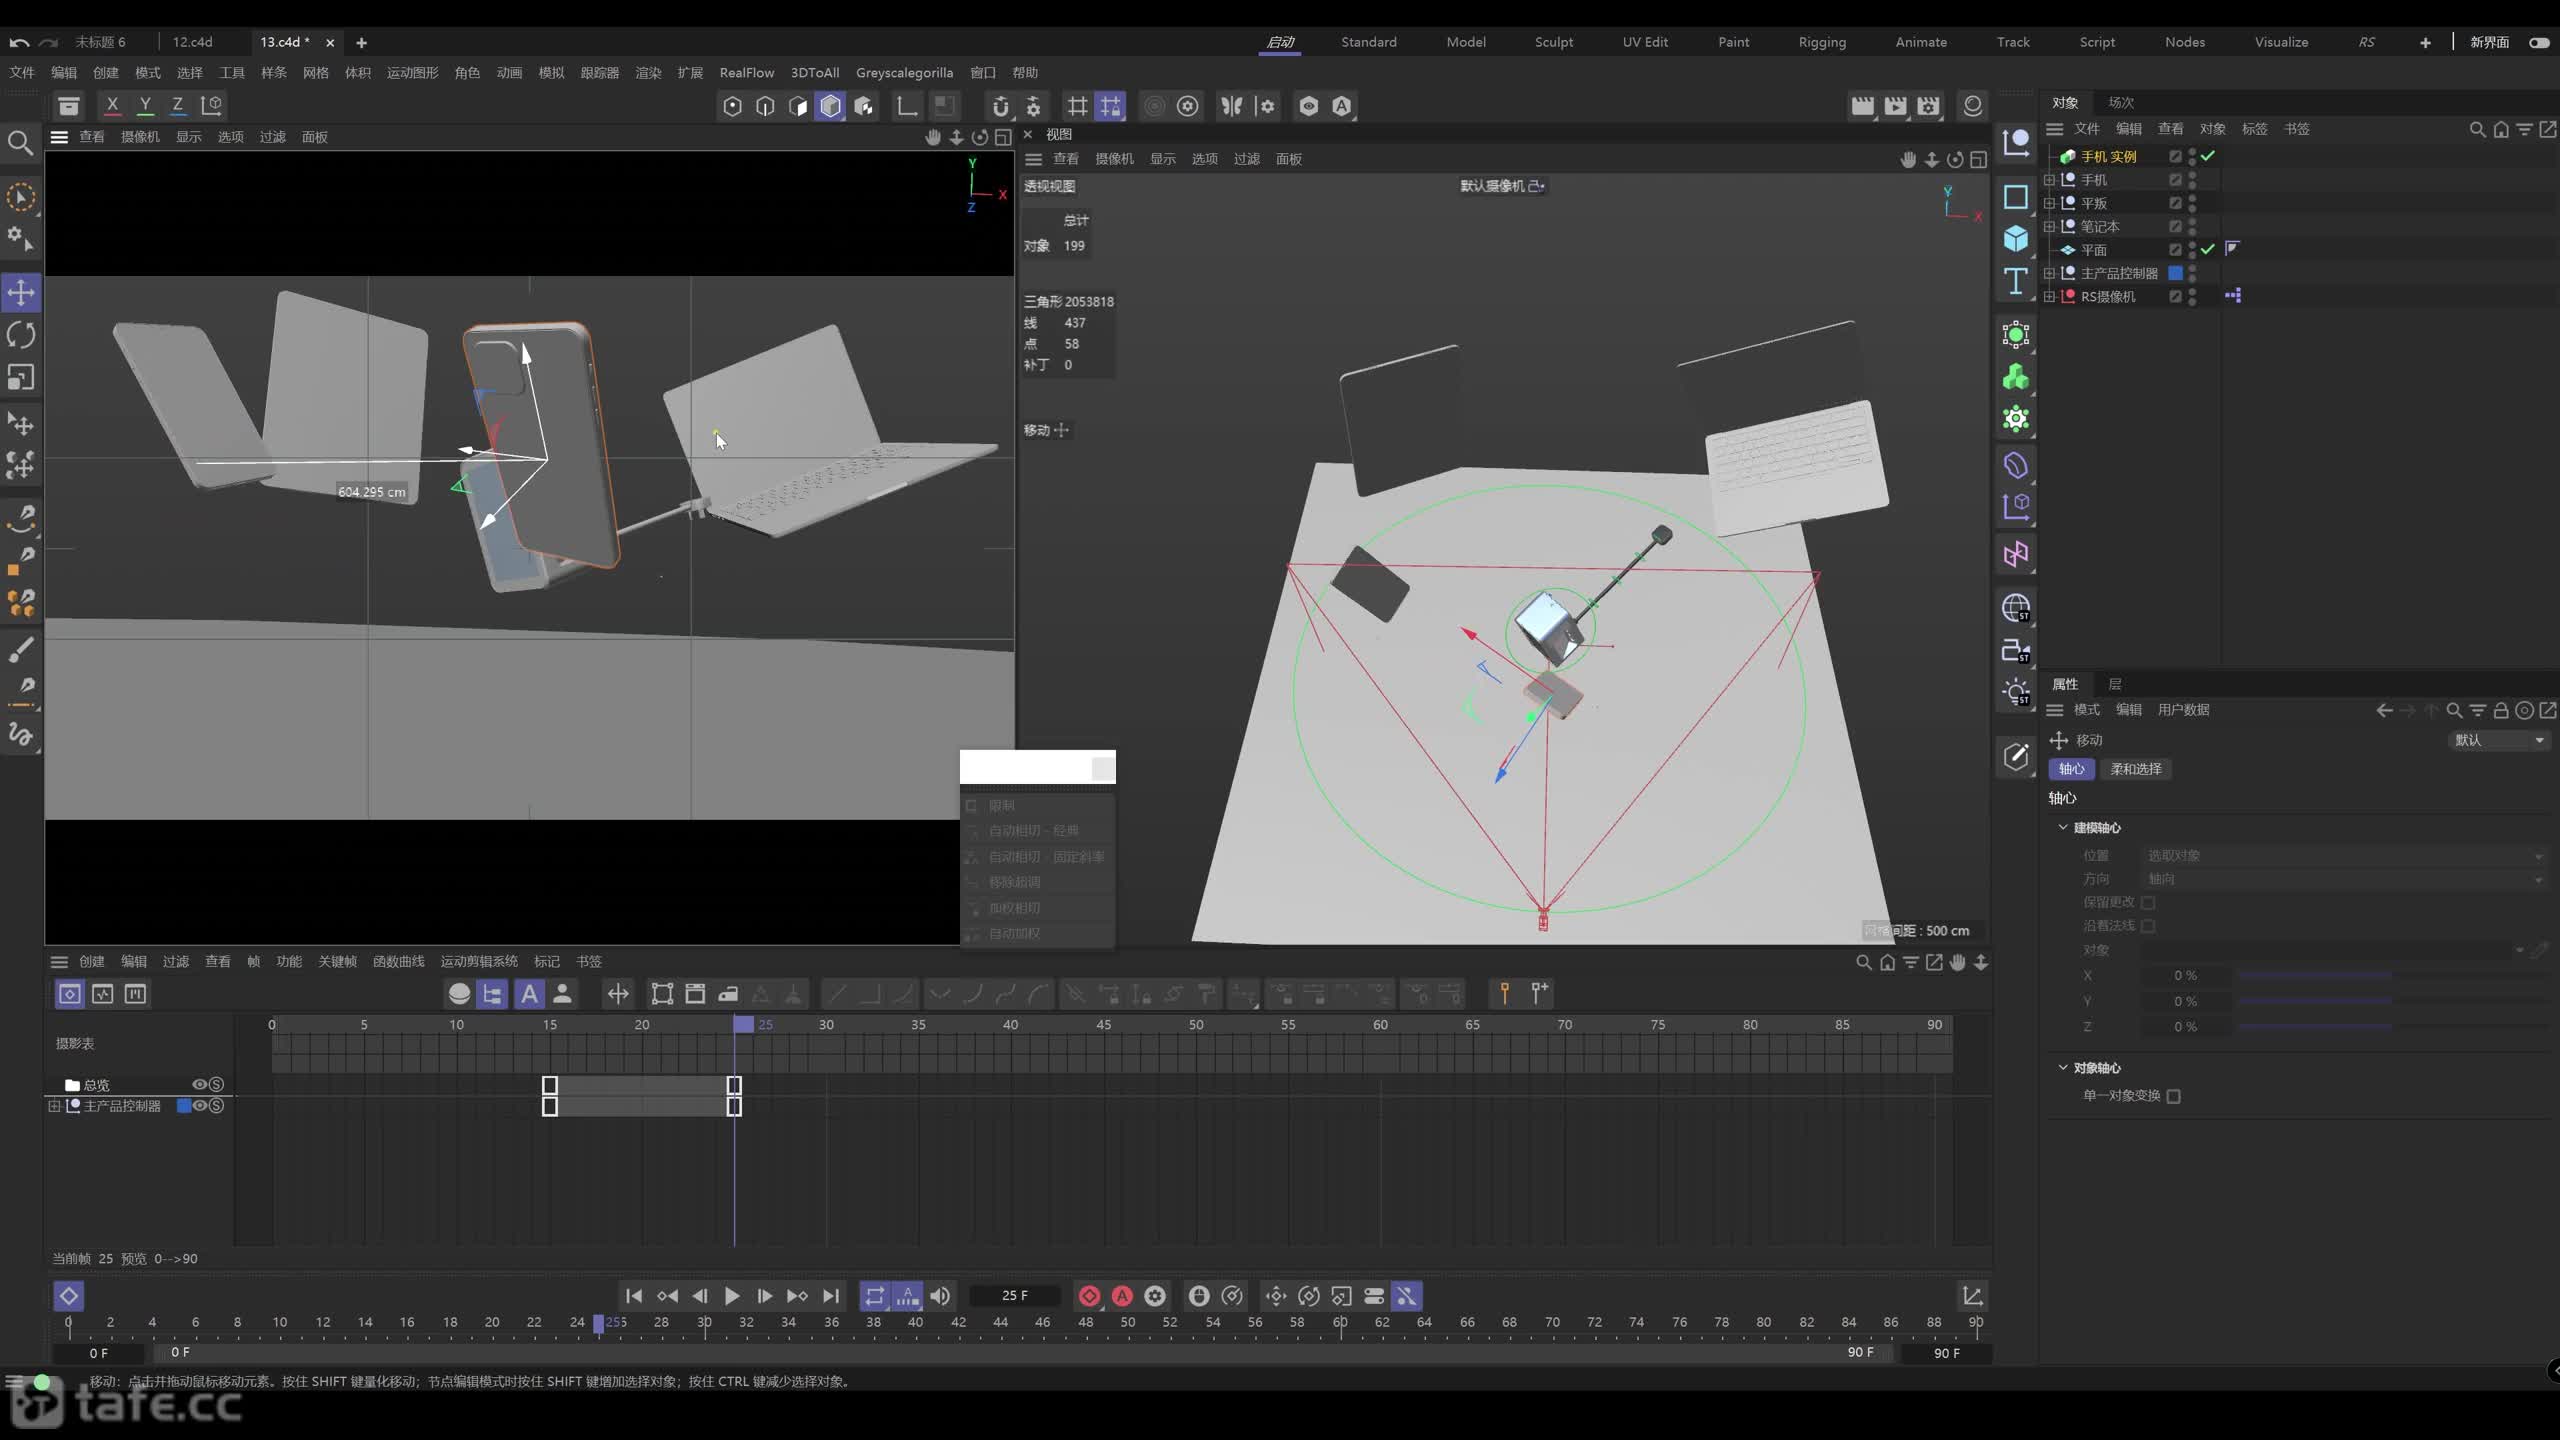This screenshot has width=2560, height=1440.
Task: Add a Cube primitive object
Action: pos(2016,238)
